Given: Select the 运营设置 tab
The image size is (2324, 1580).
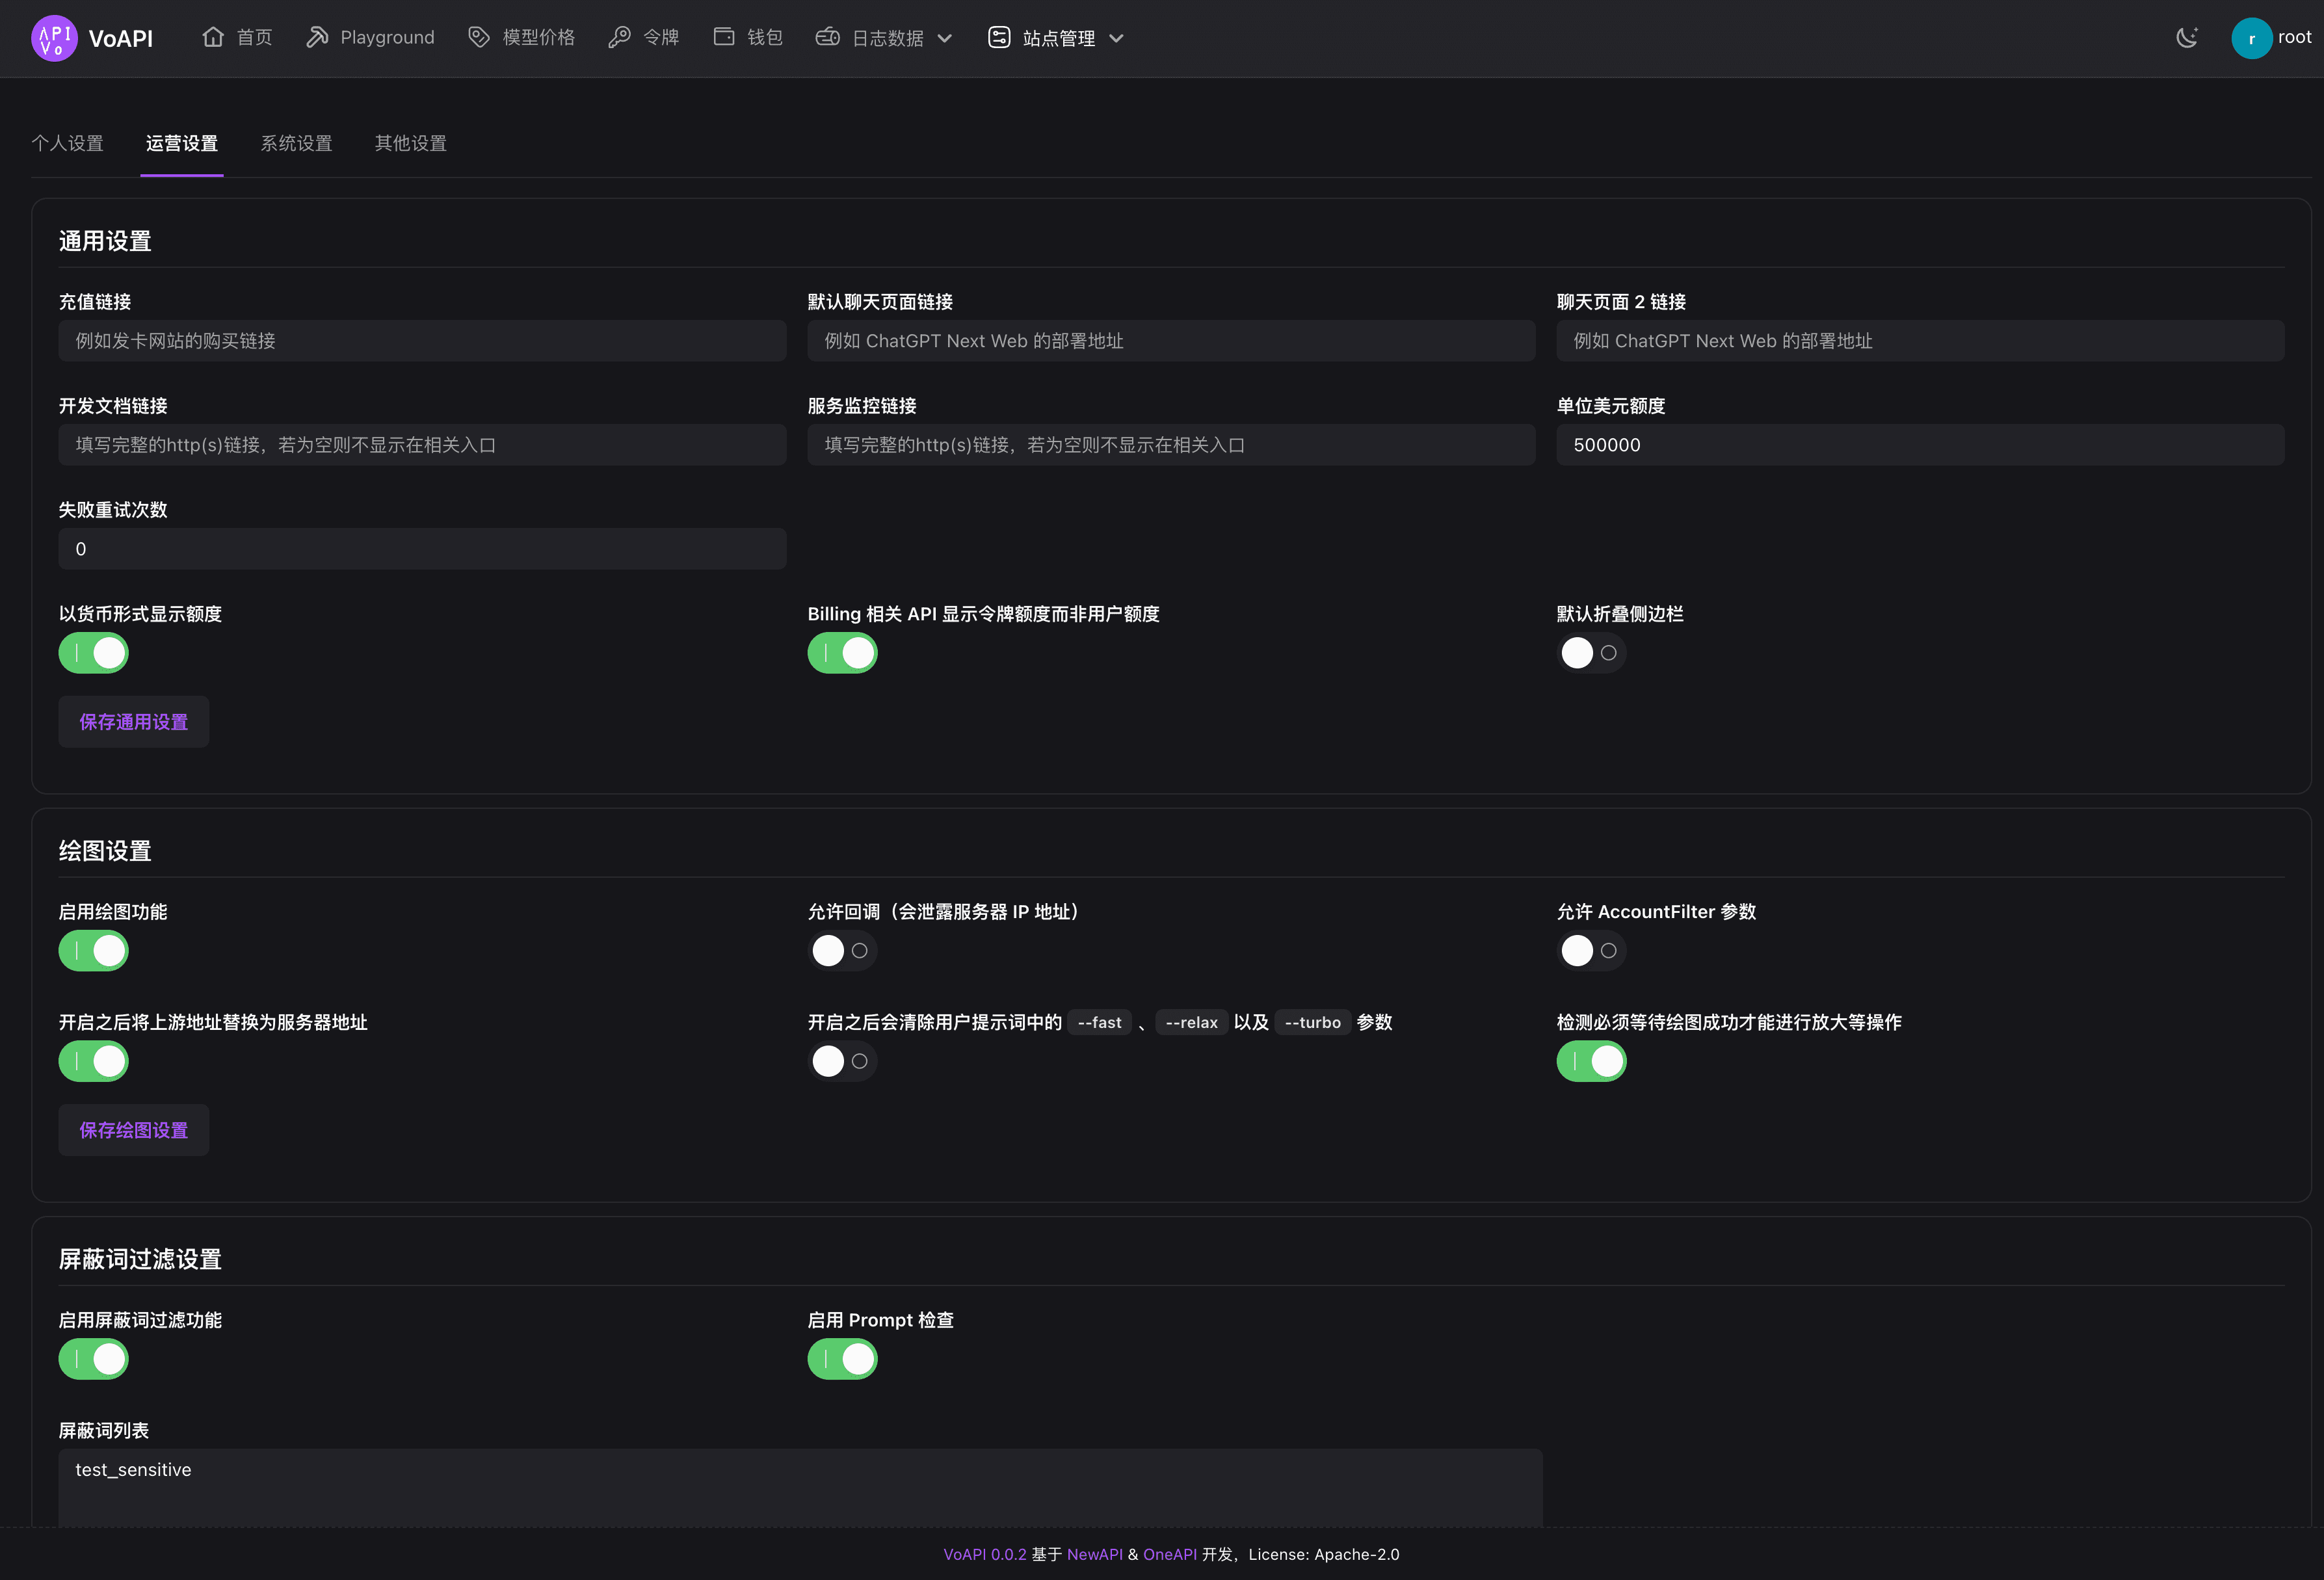Looking at the screenshot, I should tap(182, 143).
